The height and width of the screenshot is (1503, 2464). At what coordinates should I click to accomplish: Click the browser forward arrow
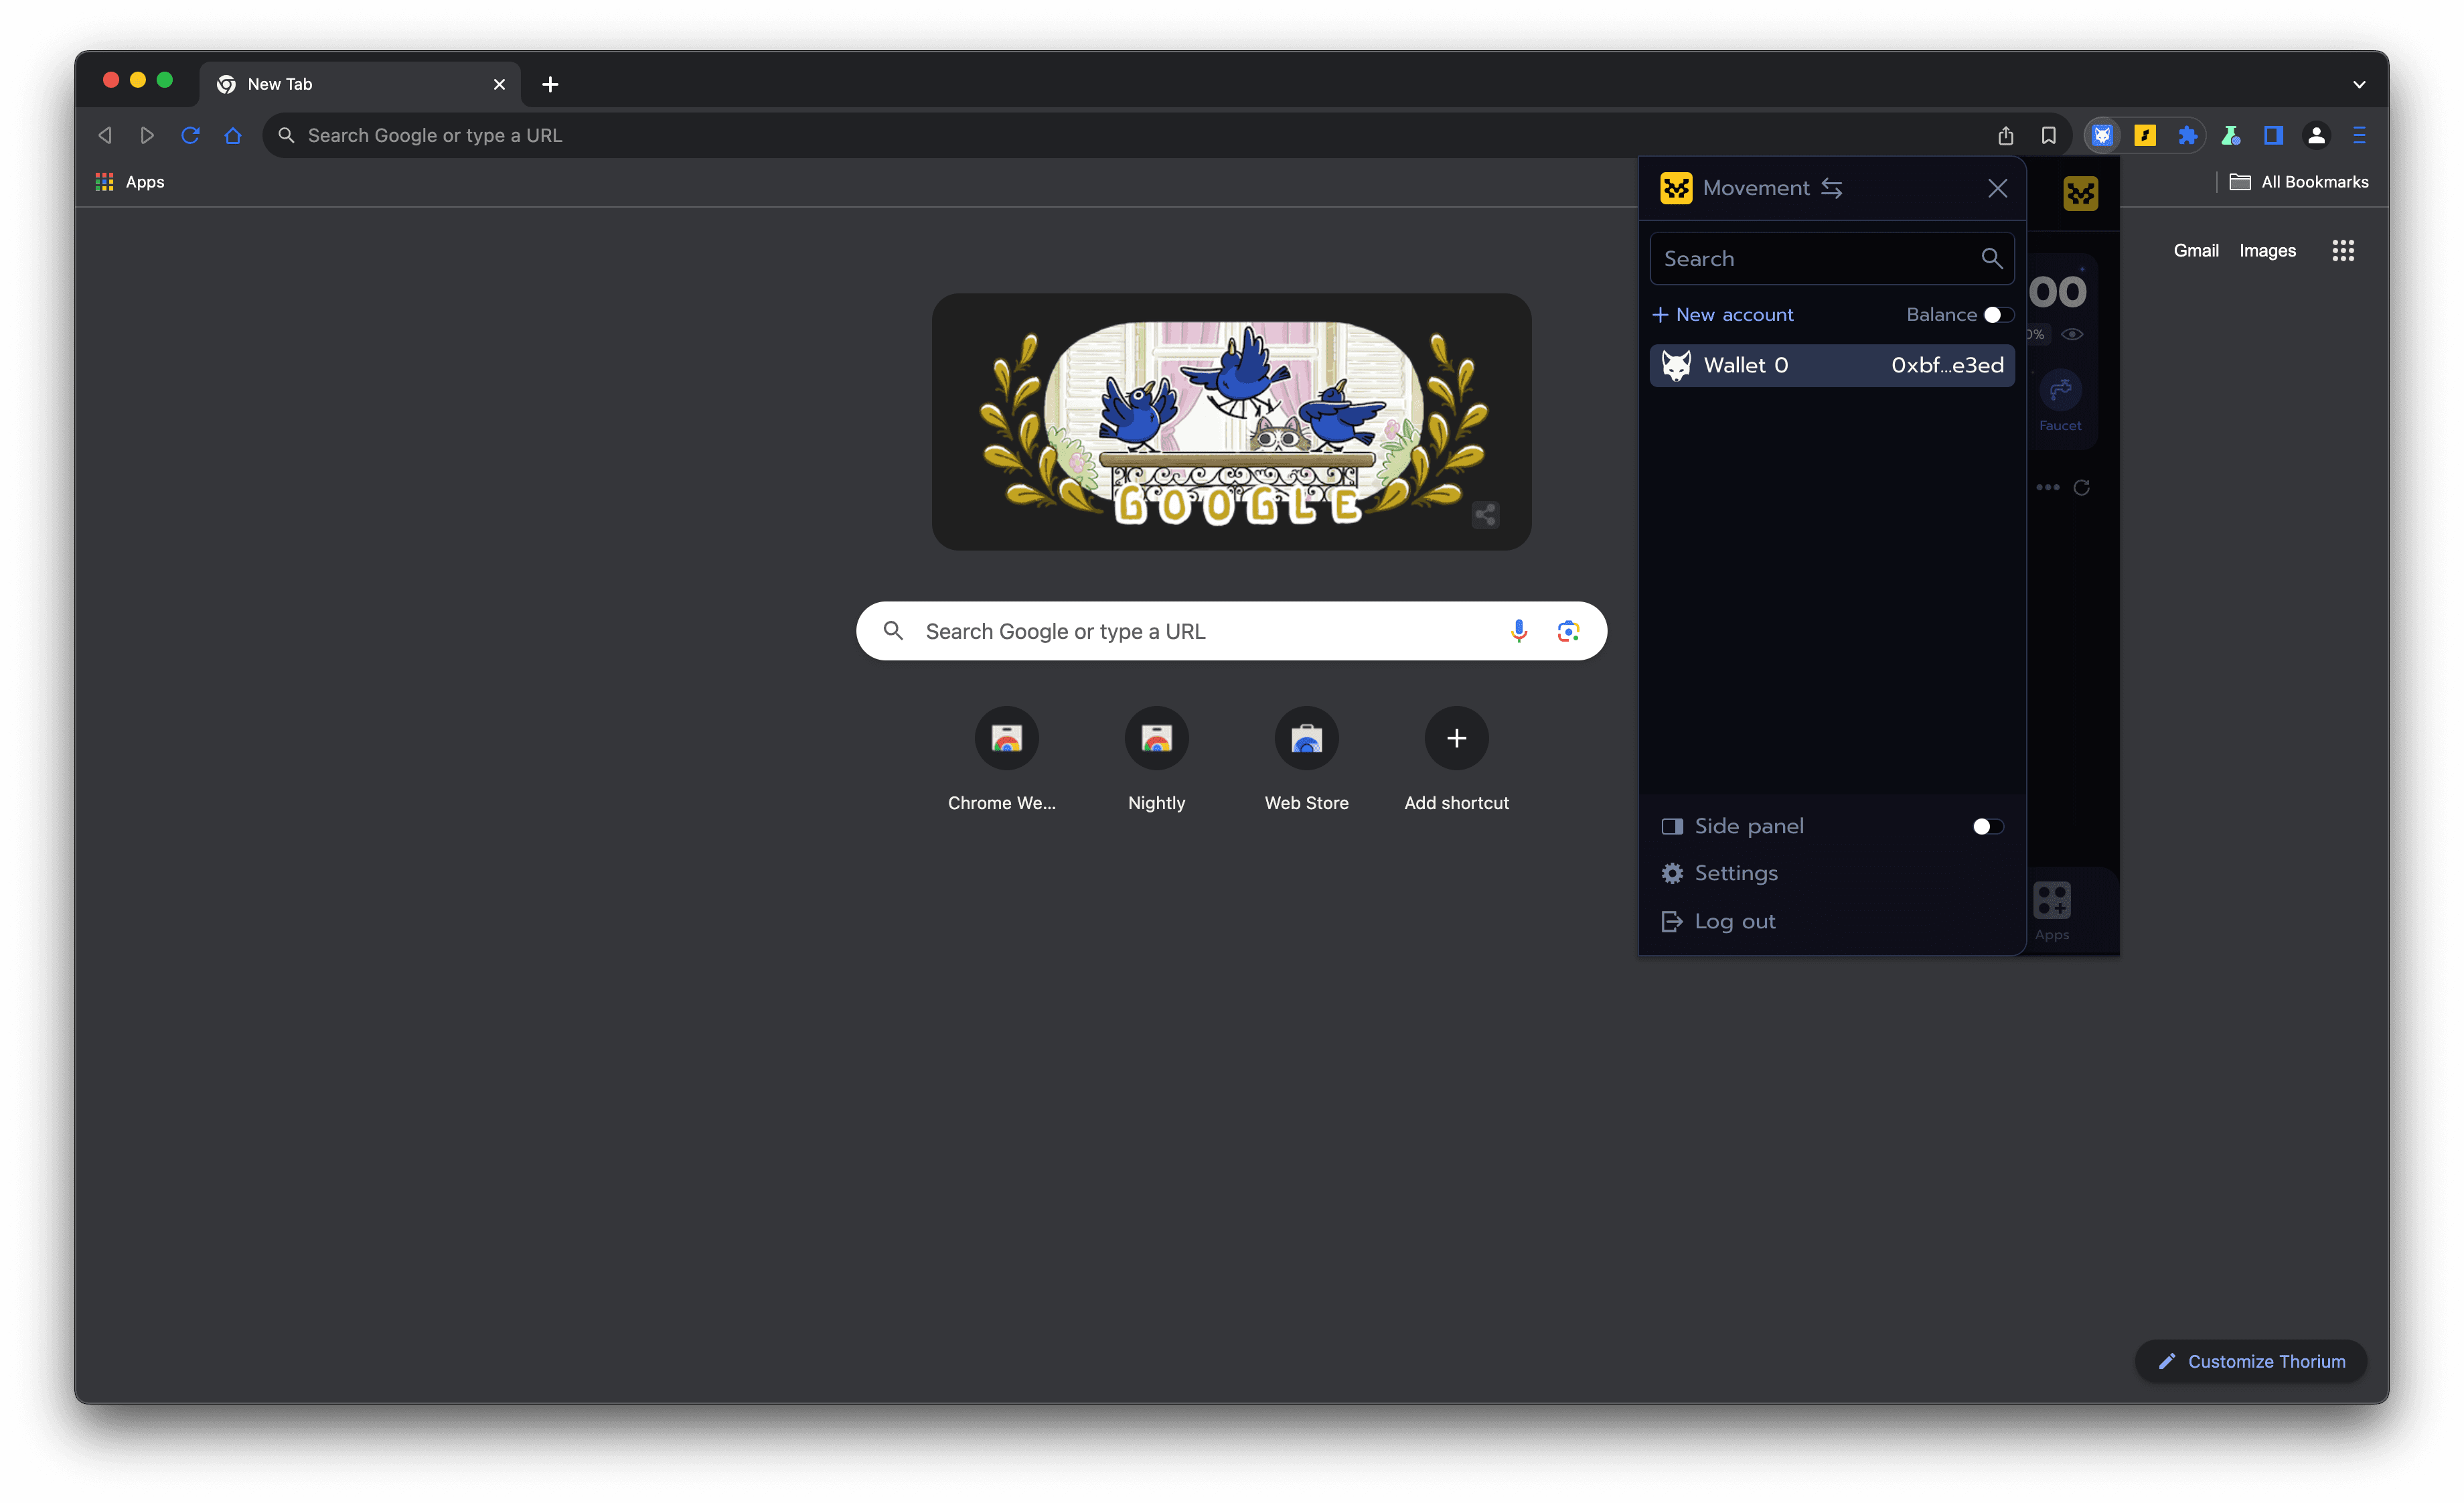(147, 135)
